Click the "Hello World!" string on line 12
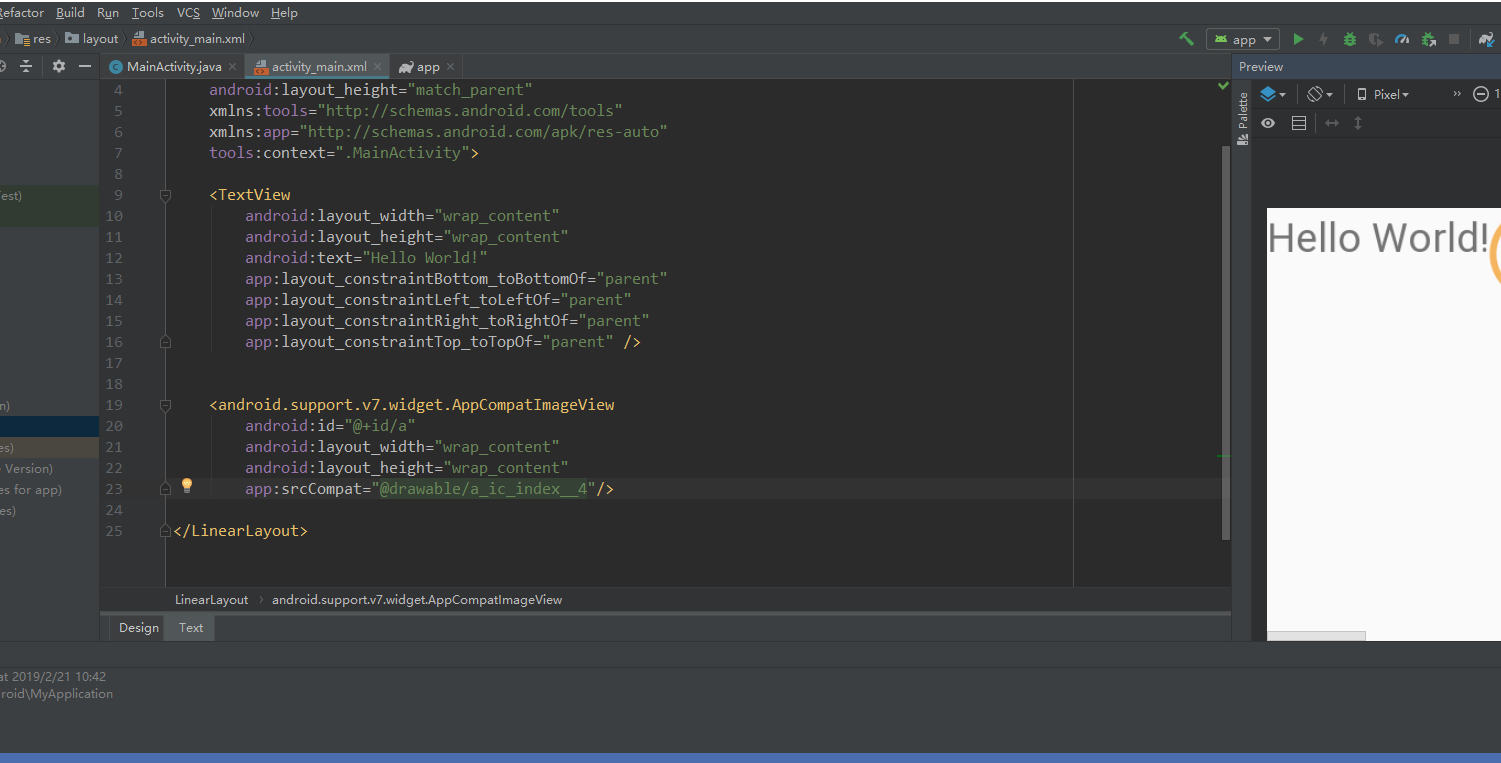The image size is (1501, 763). [x=425, y=258]
